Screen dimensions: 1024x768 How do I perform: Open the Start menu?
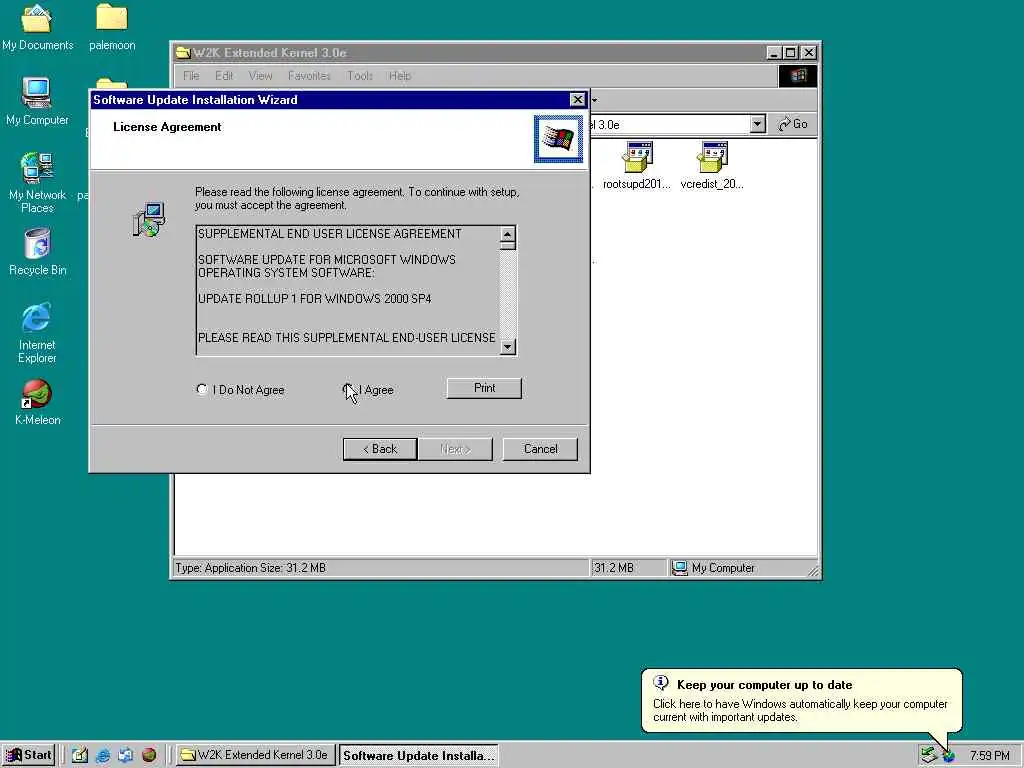(x=28, y=756)
